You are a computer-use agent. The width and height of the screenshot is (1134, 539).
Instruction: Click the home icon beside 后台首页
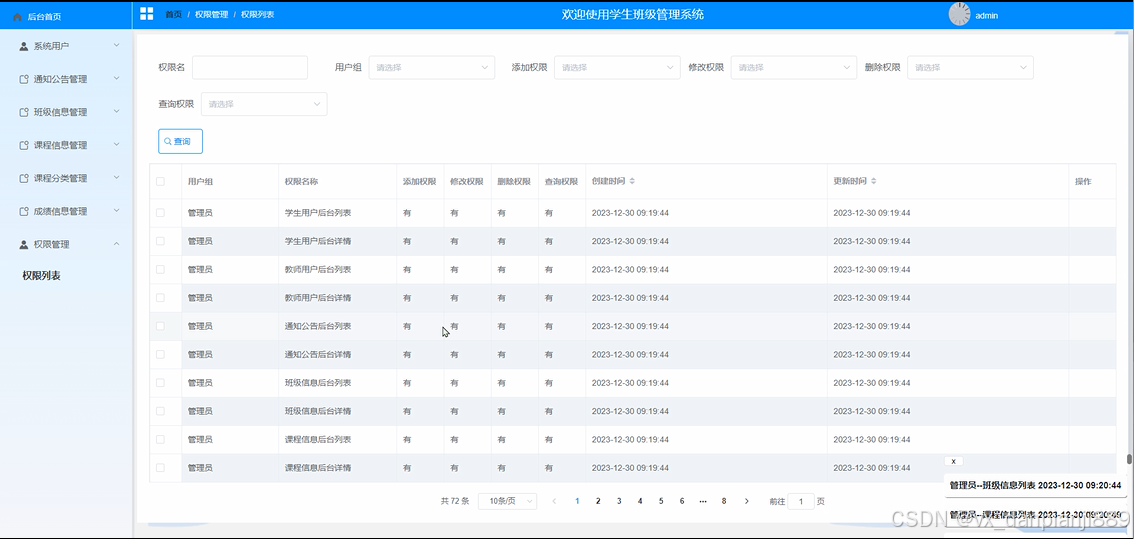click(17, 16)
